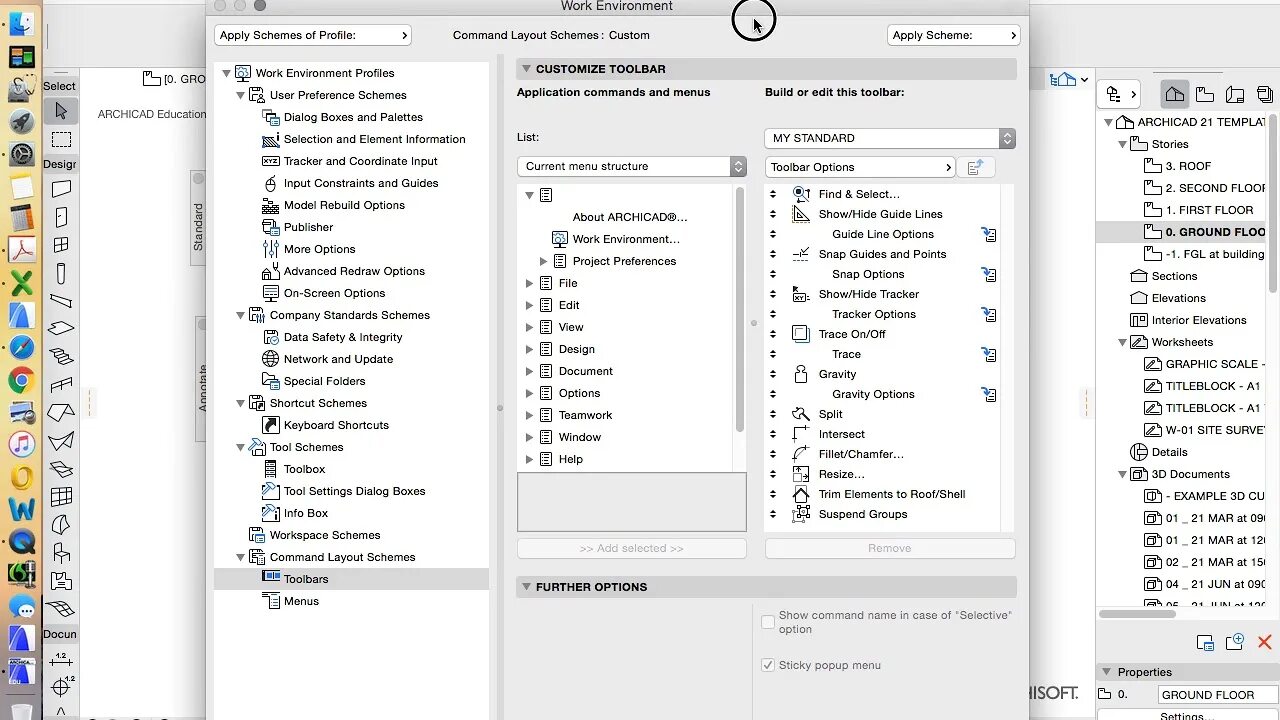This screenshot has width=1280, height=720.
Task: Click the Add selected button
Action: [x=632, y=548]
